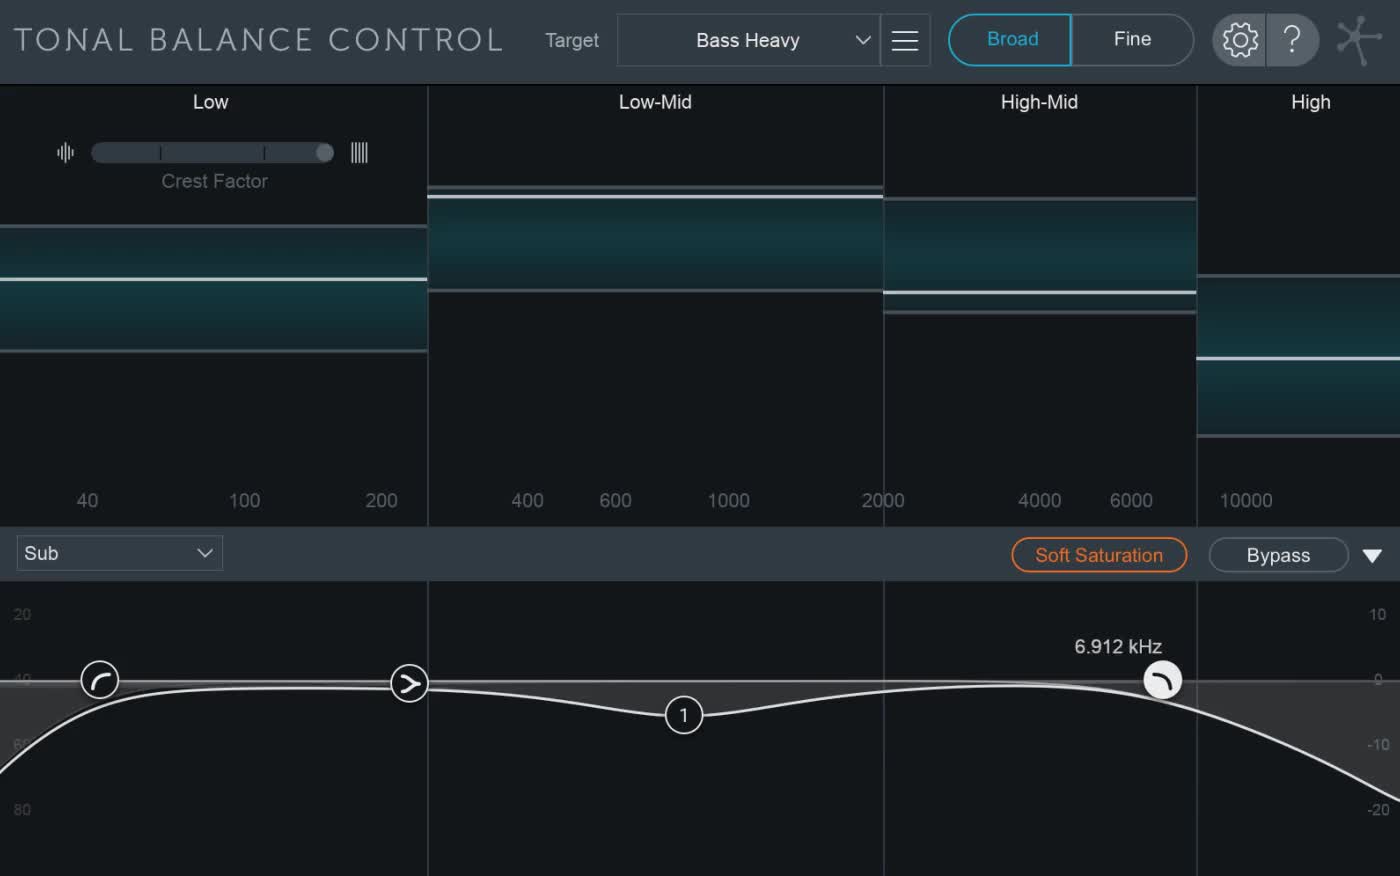Click the 10000 frequency axis label

click(1246, 500)
